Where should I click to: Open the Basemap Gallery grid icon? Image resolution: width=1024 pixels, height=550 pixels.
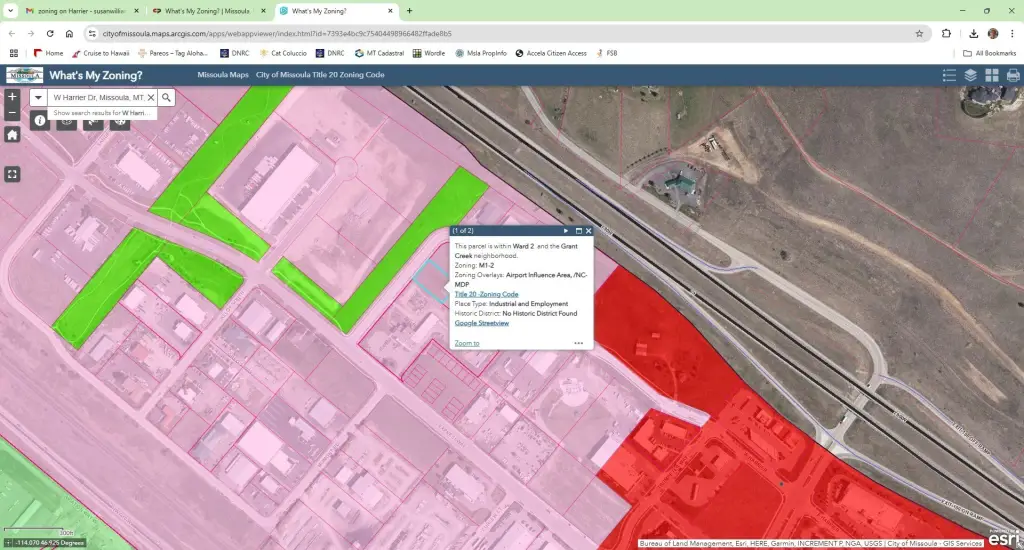click(992, 75)
